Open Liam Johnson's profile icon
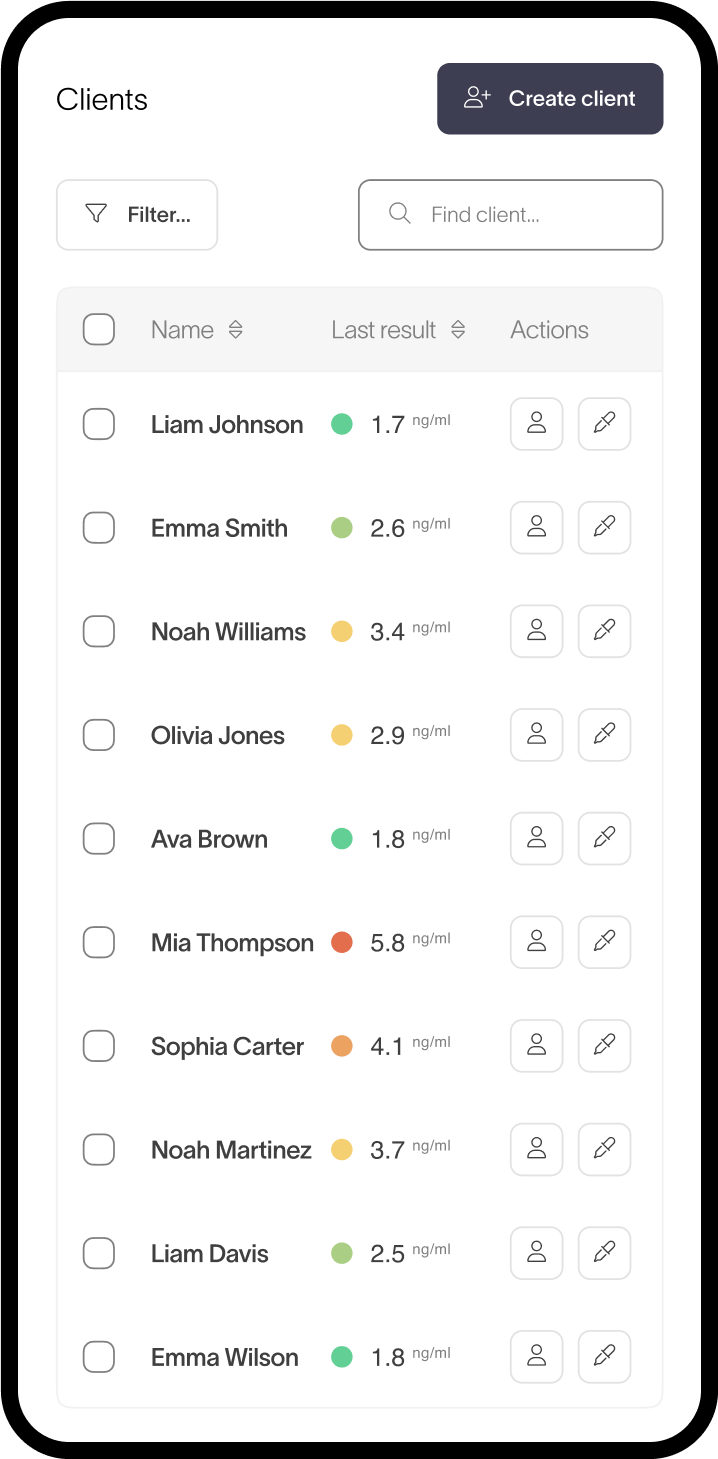The height and width of the screenshot is (1459, 718). point(536,424)
